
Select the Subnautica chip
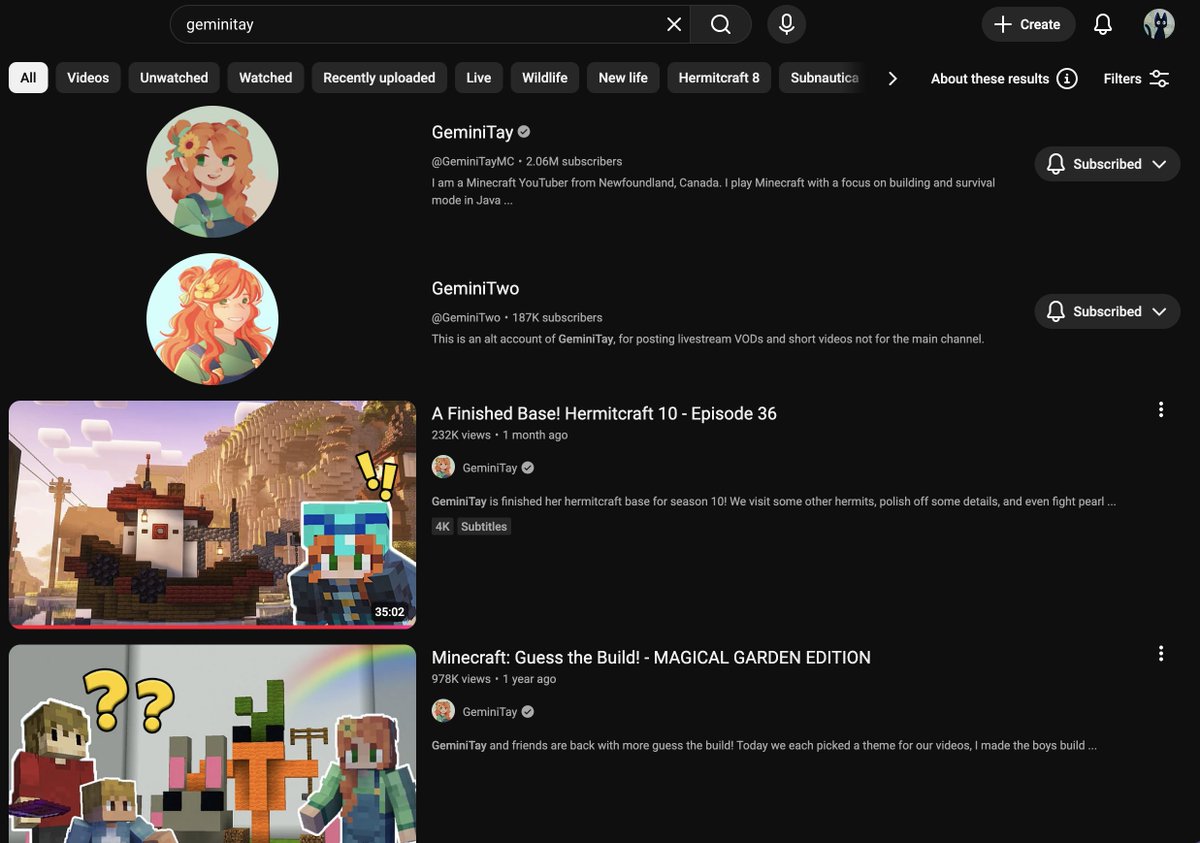point(824,78)
